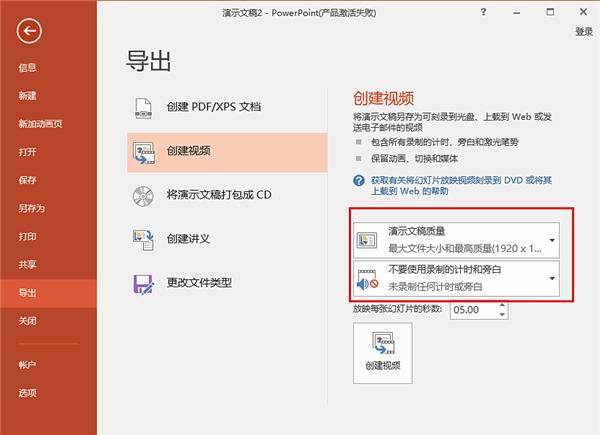Click the Create Handouts icon

(x=143, y=239)
